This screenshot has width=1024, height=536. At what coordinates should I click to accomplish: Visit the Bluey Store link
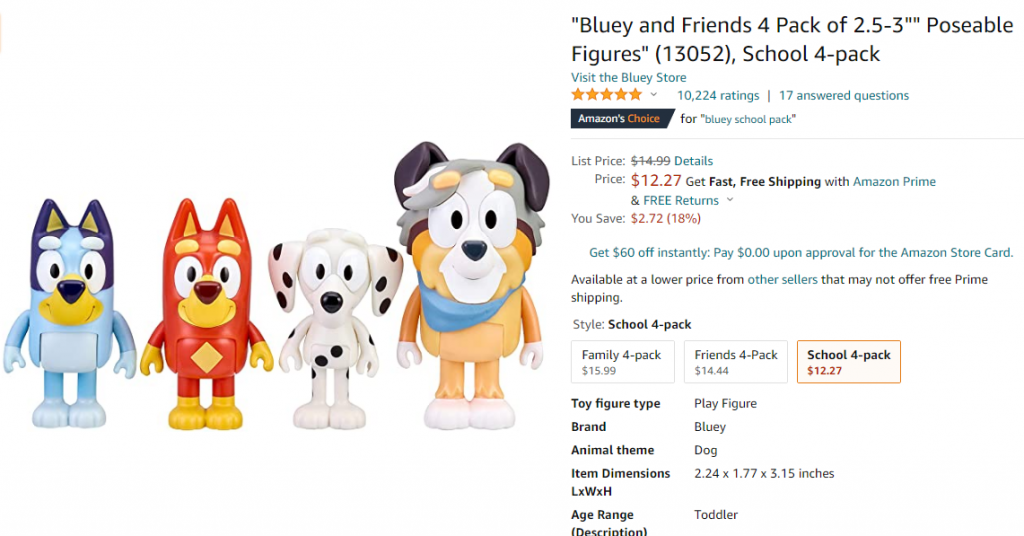tap(629, 77)
